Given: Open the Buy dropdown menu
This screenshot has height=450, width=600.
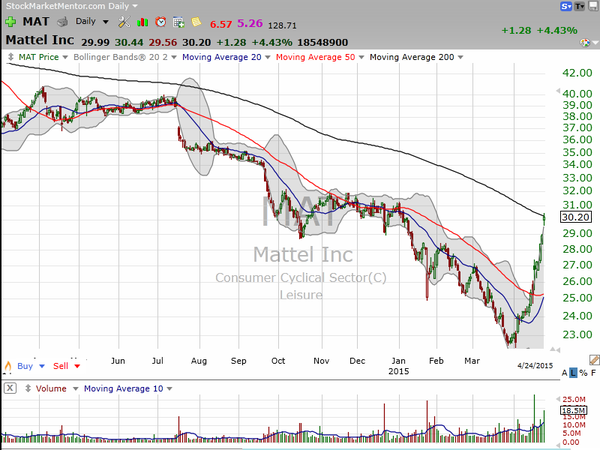Looking at the screenshot, I should click(42, 366).
